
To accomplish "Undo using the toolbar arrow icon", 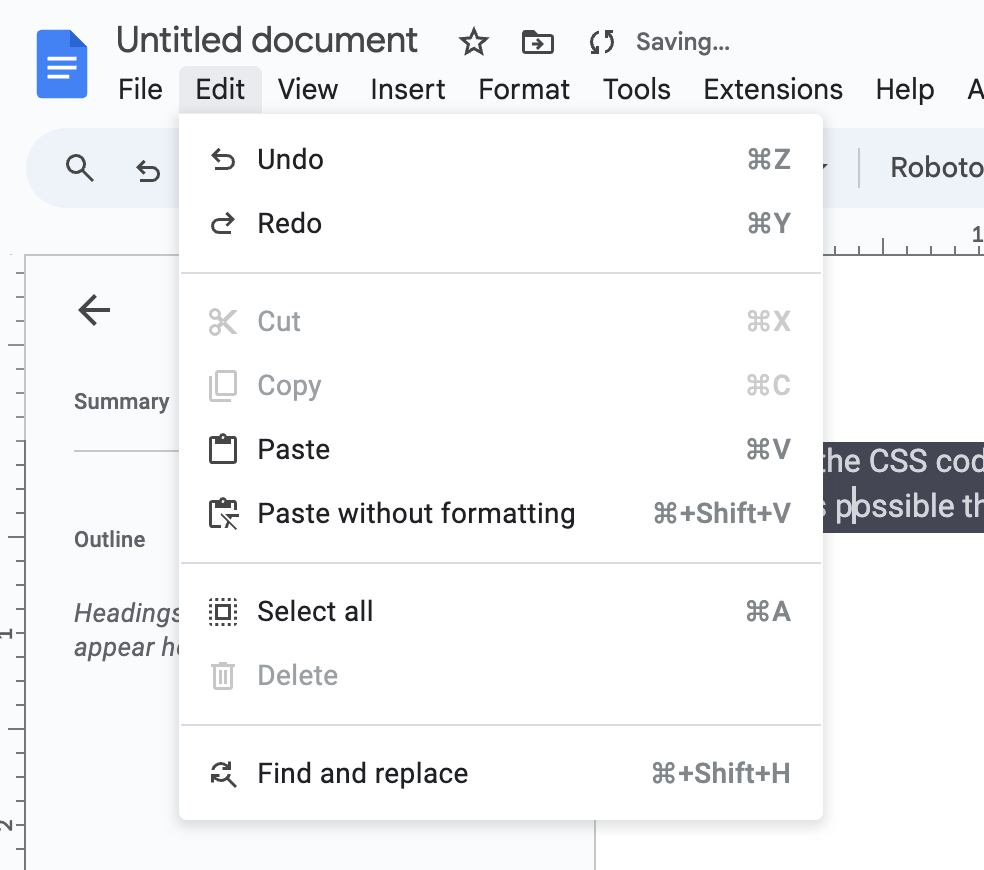I will (148, 170).
